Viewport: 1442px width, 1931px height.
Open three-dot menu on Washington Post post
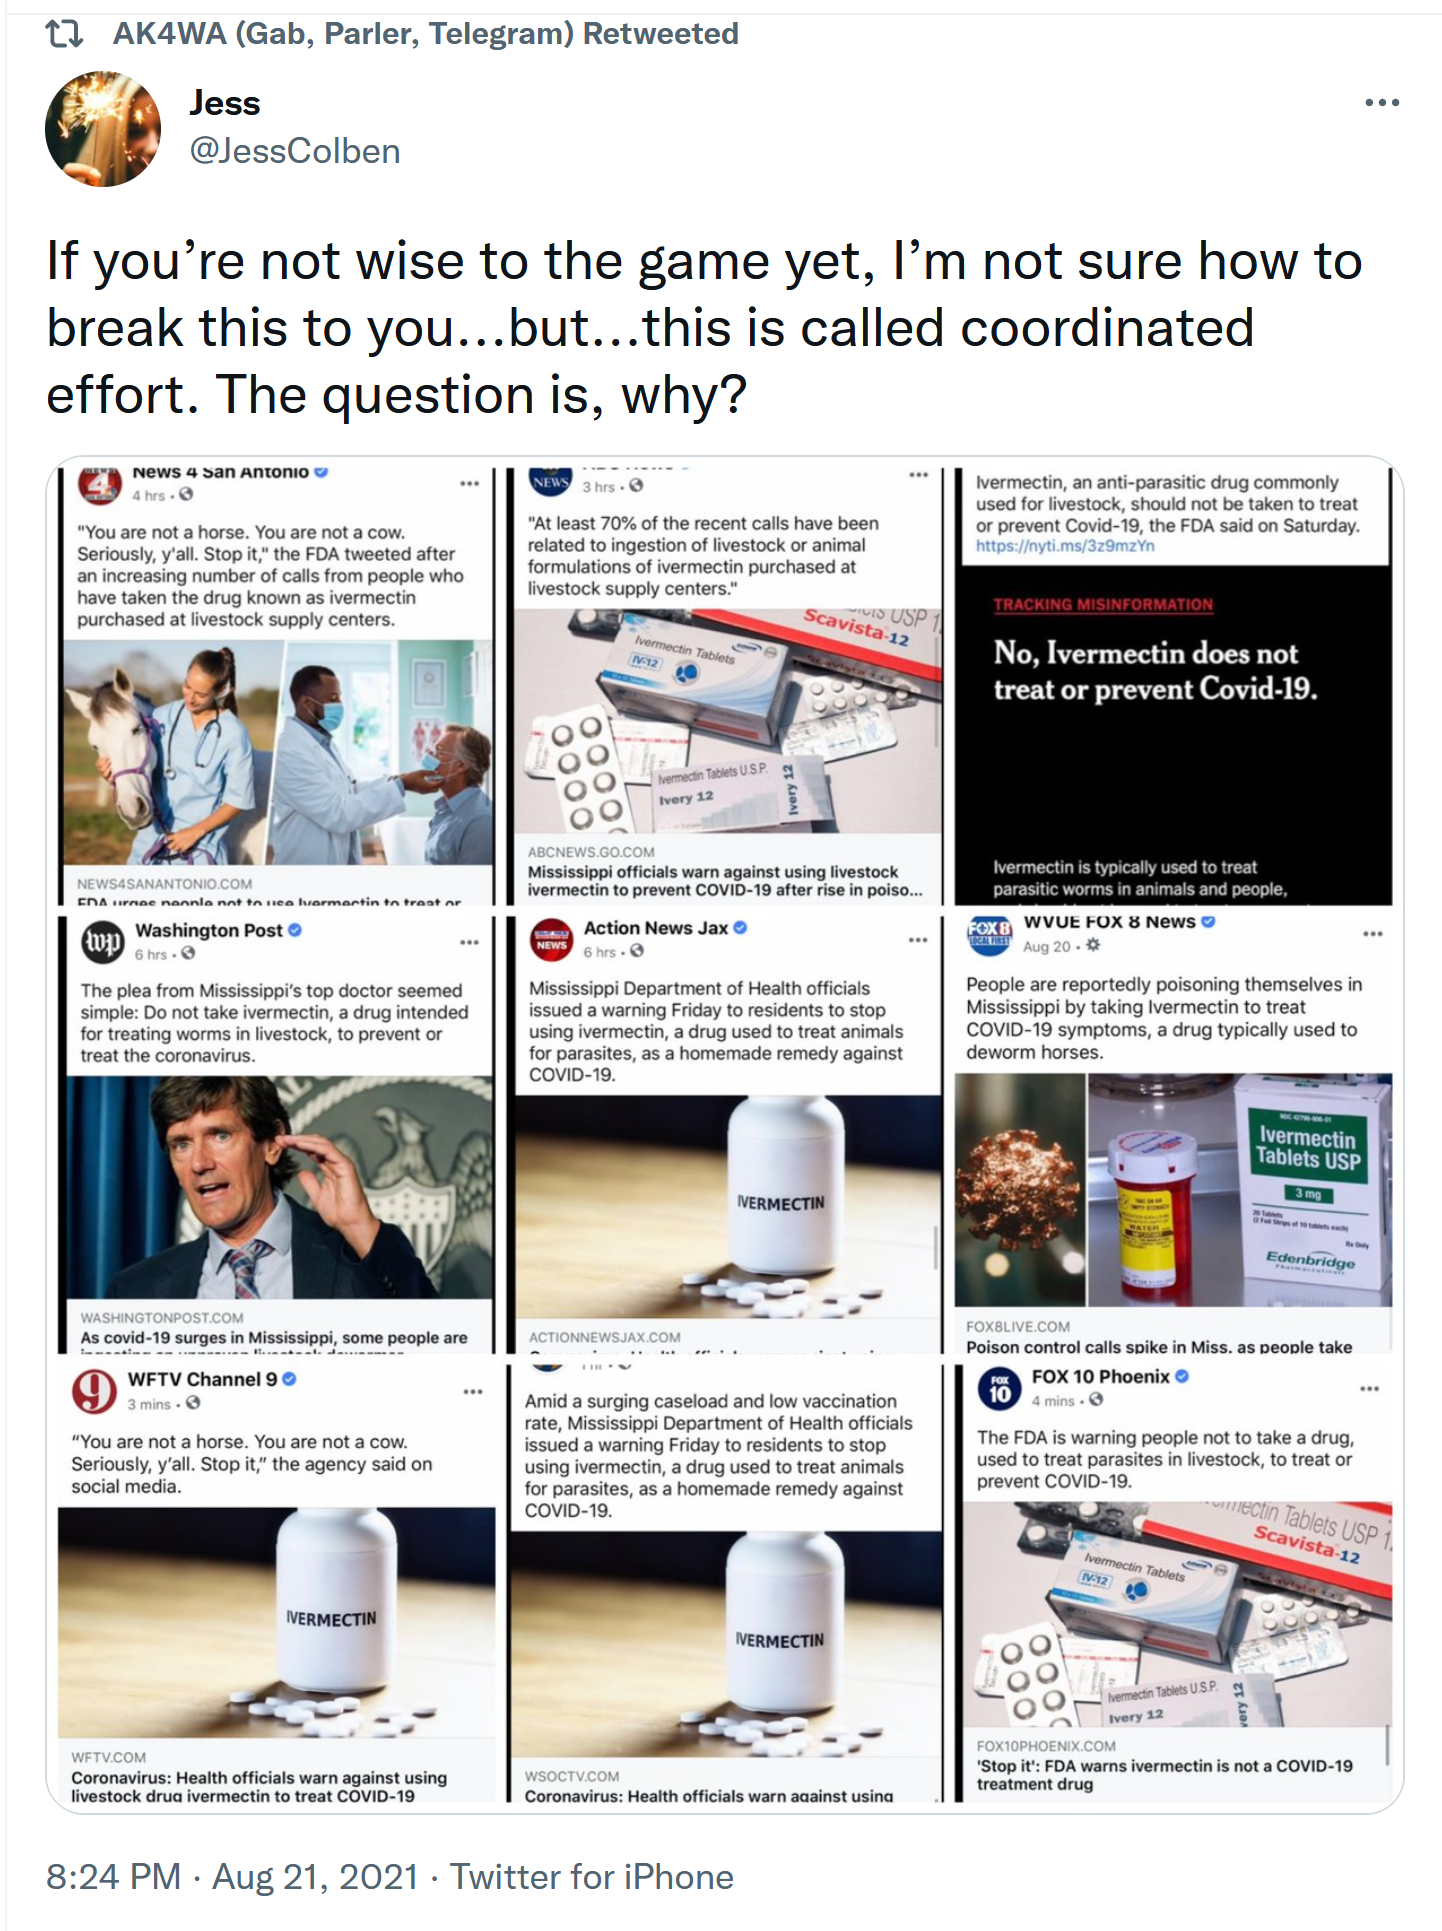pos(470,942)
